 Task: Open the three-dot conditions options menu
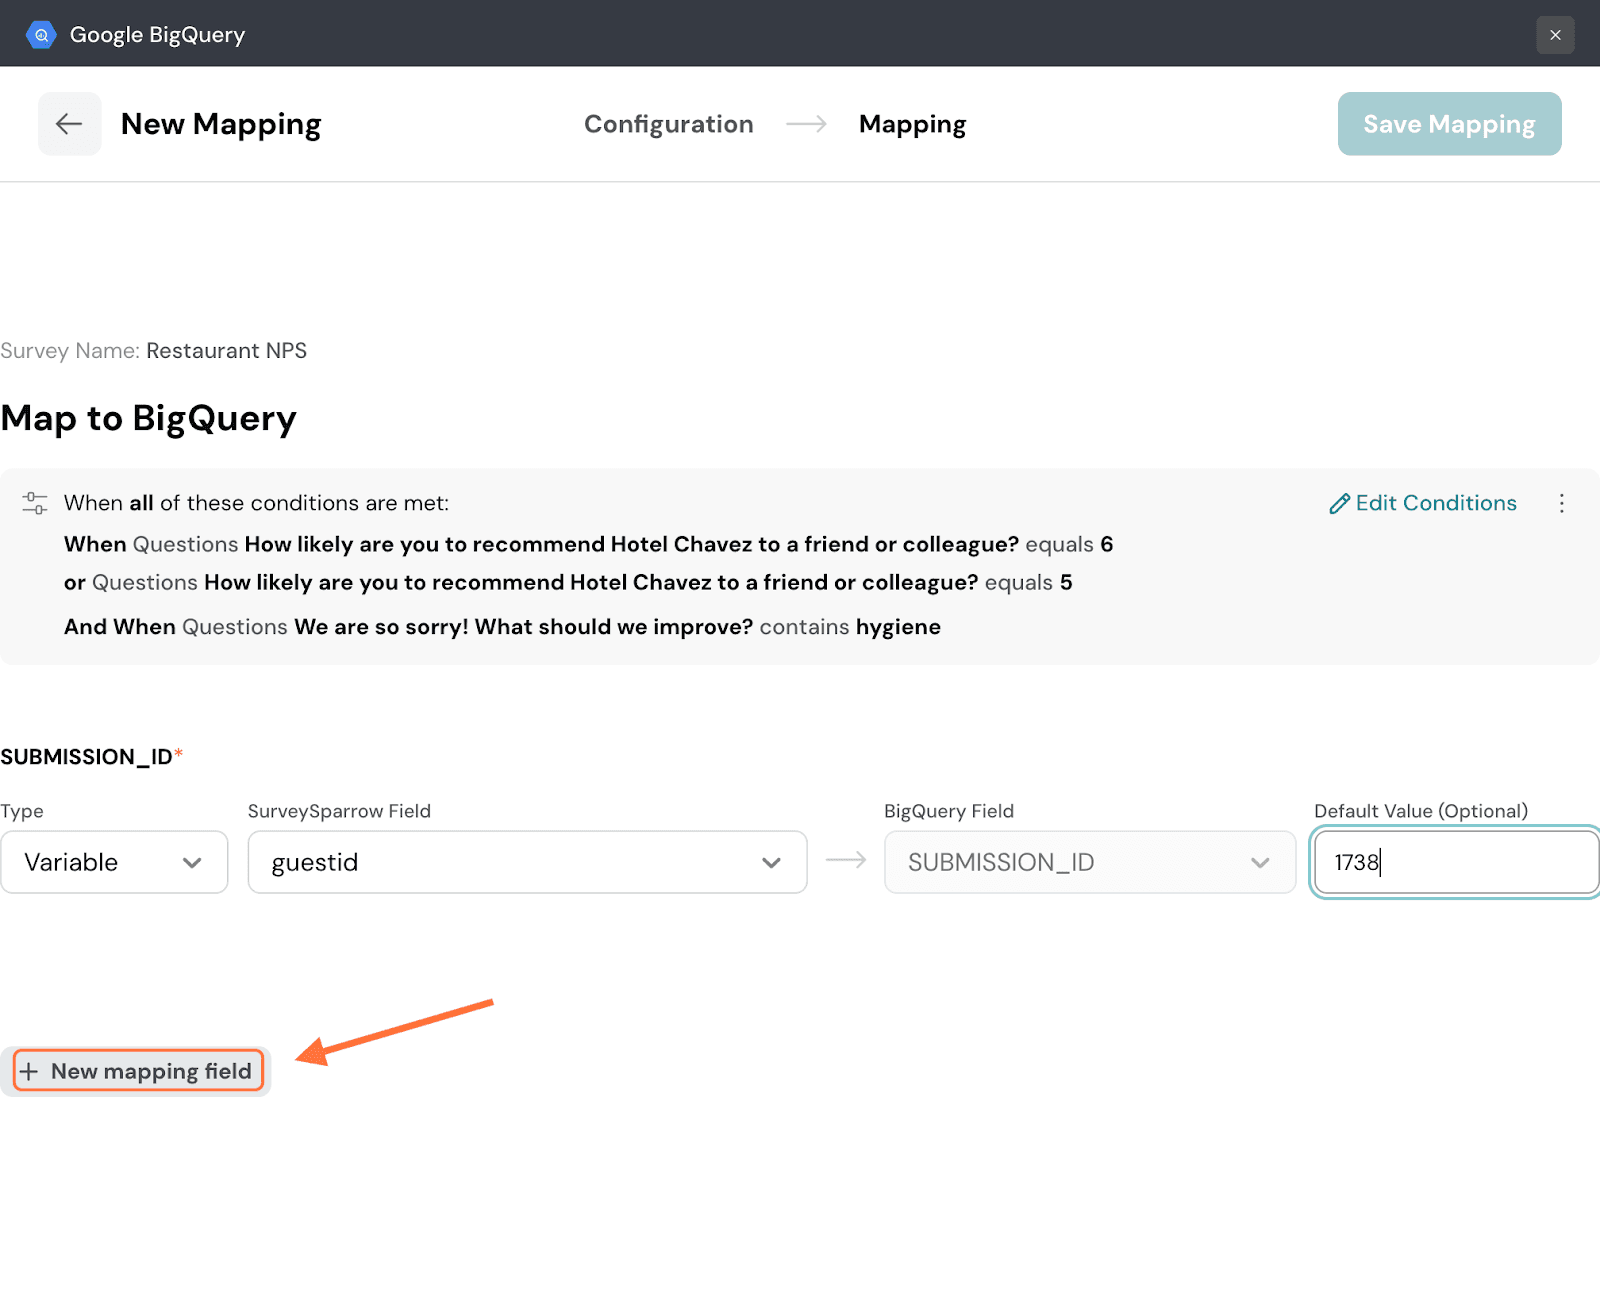1561,503
